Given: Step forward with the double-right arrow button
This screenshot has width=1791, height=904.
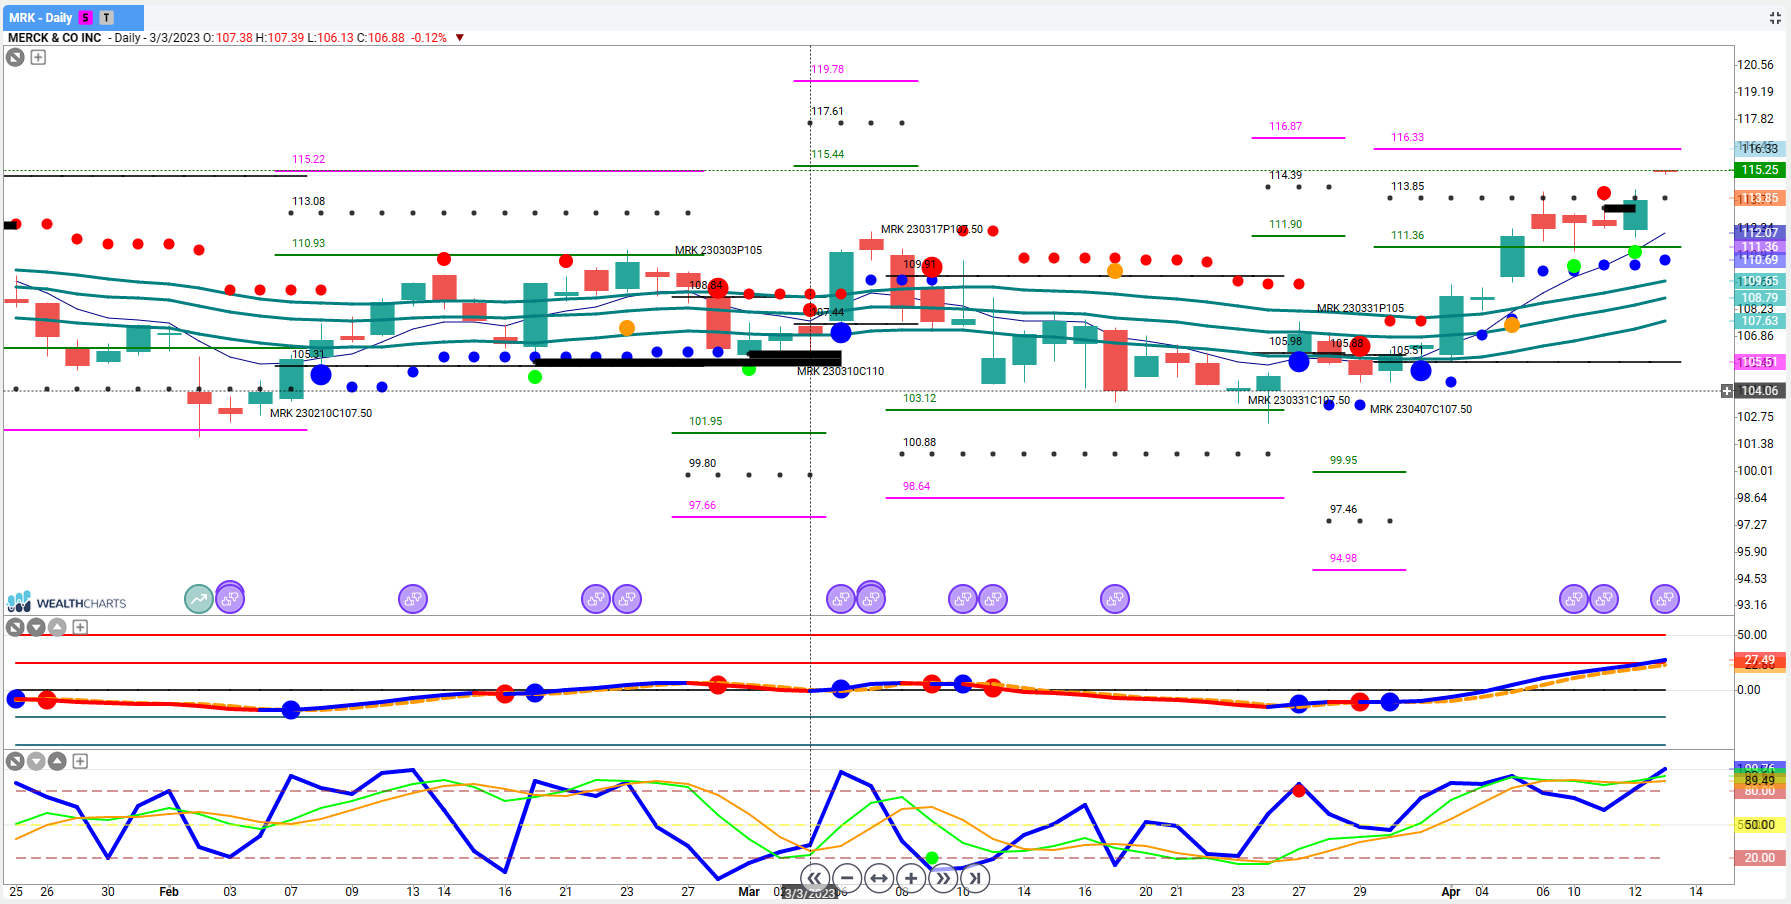Looking at the screenshot, I should (x=943, y=878).
